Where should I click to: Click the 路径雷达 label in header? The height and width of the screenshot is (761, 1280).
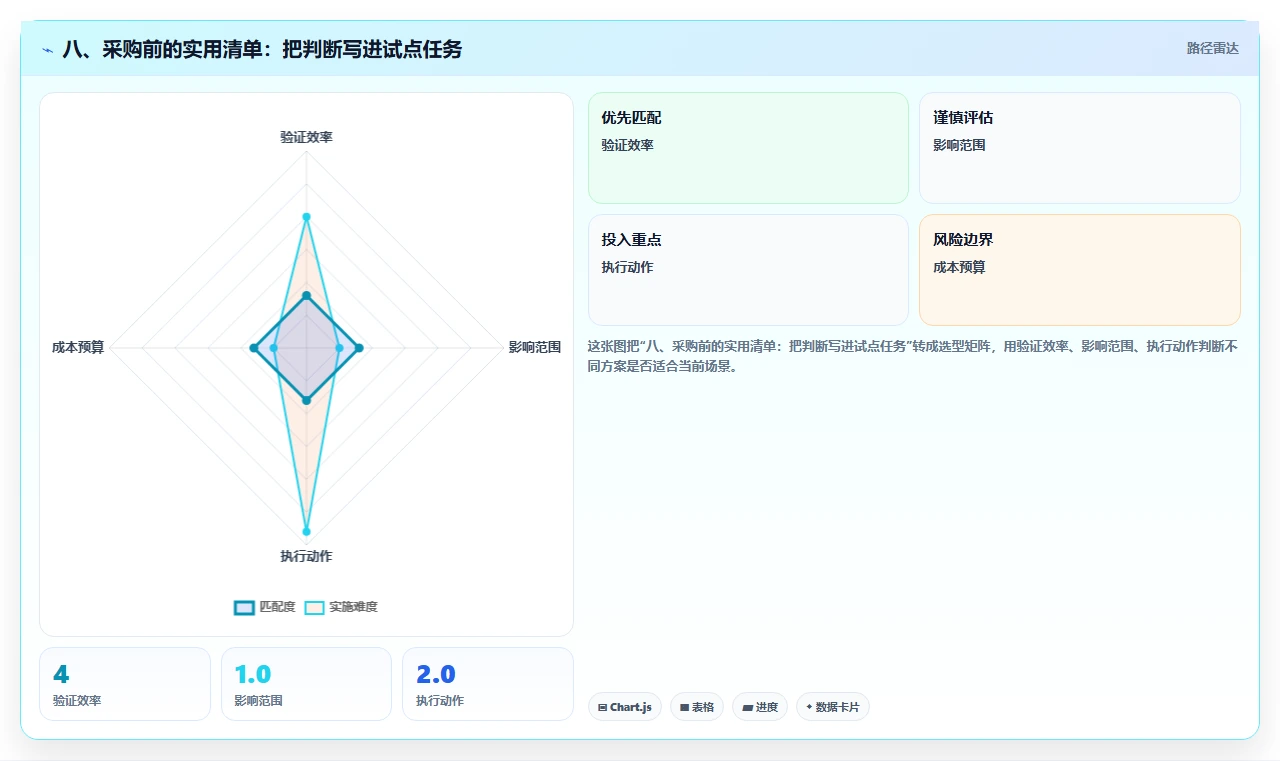point(1213,48)
